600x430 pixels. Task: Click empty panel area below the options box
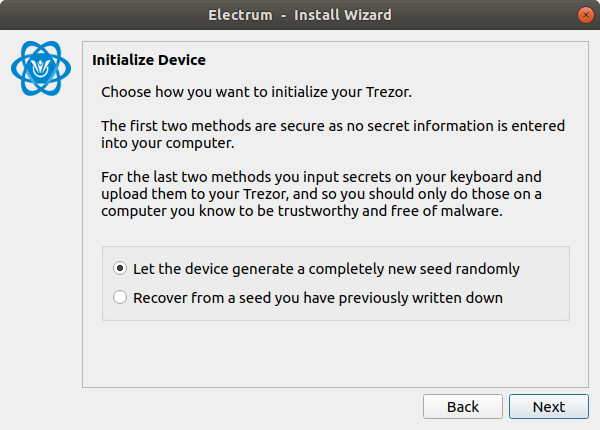(x=335, y=354)
